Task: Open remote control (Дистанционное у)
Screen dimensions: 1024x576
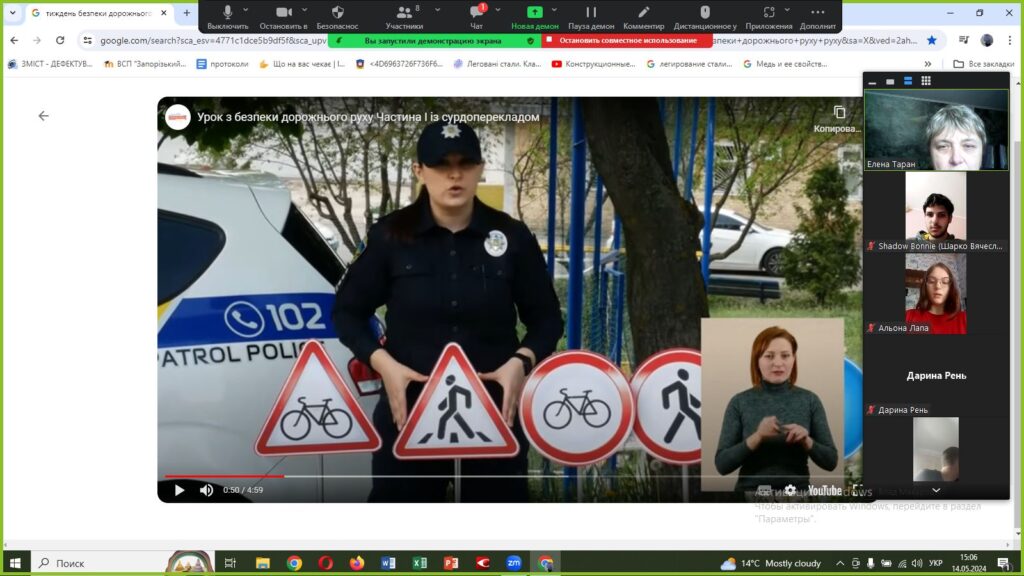Action: pos(705,16)
